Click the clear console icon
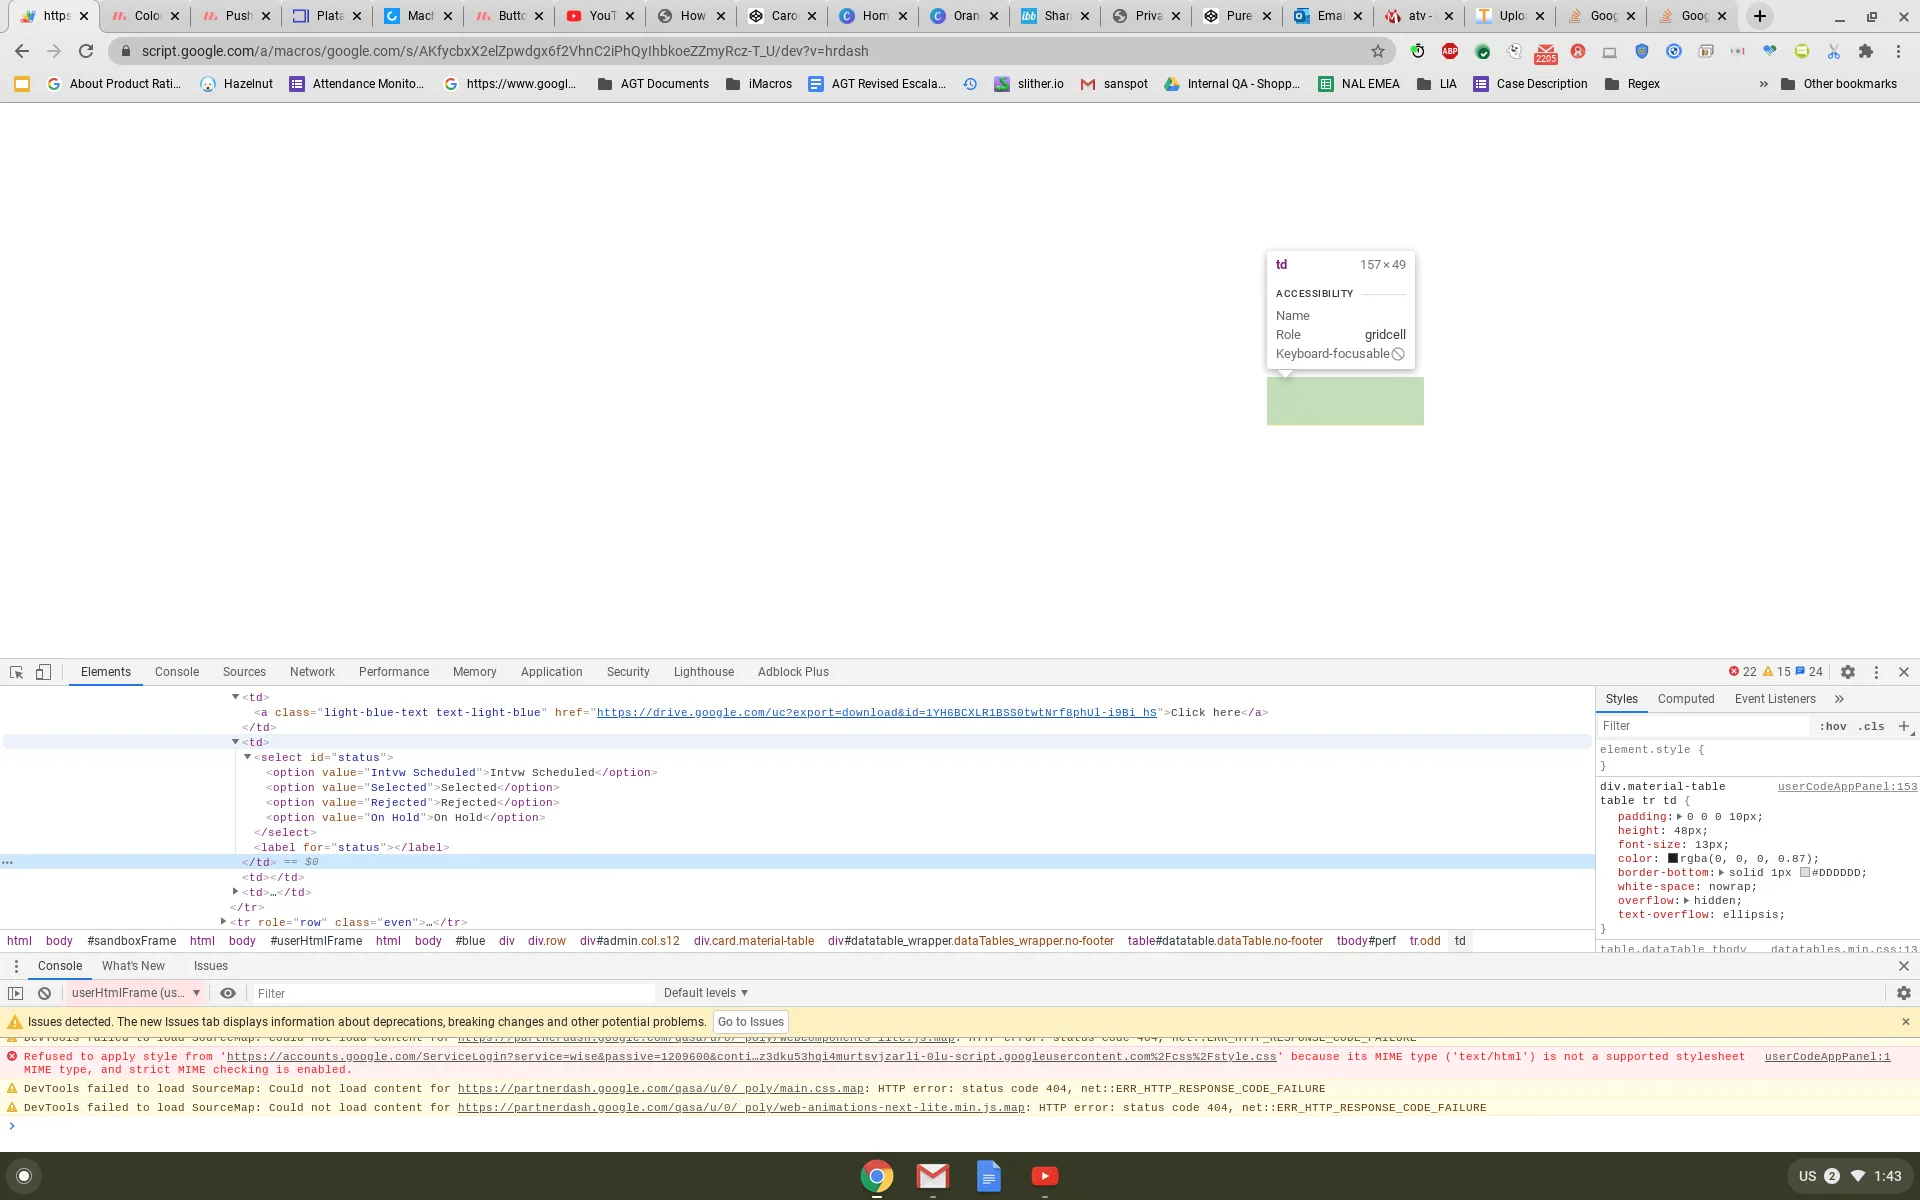This screenshot has height=1200, width=1920. (x=44, y=993)
